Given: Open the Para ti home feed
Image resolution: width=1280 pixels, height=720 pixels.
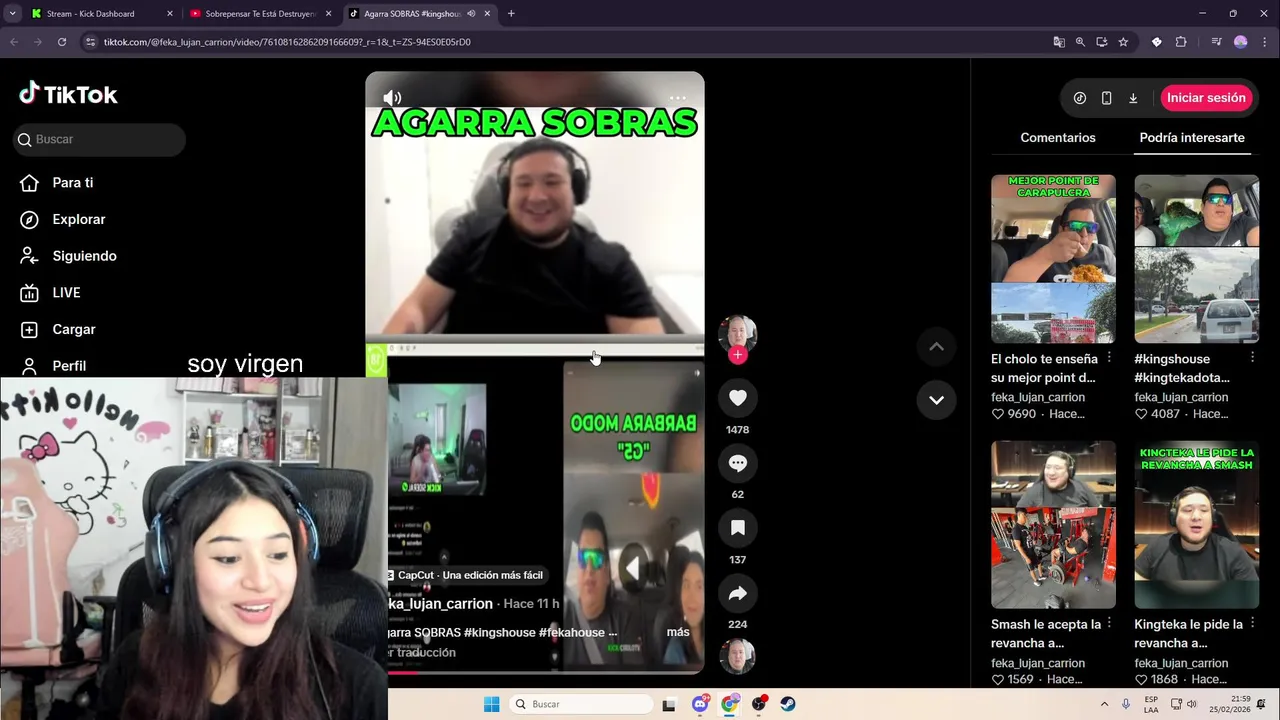Looking at the screenshot, I should pyautogui.click(x=57, y=183).
